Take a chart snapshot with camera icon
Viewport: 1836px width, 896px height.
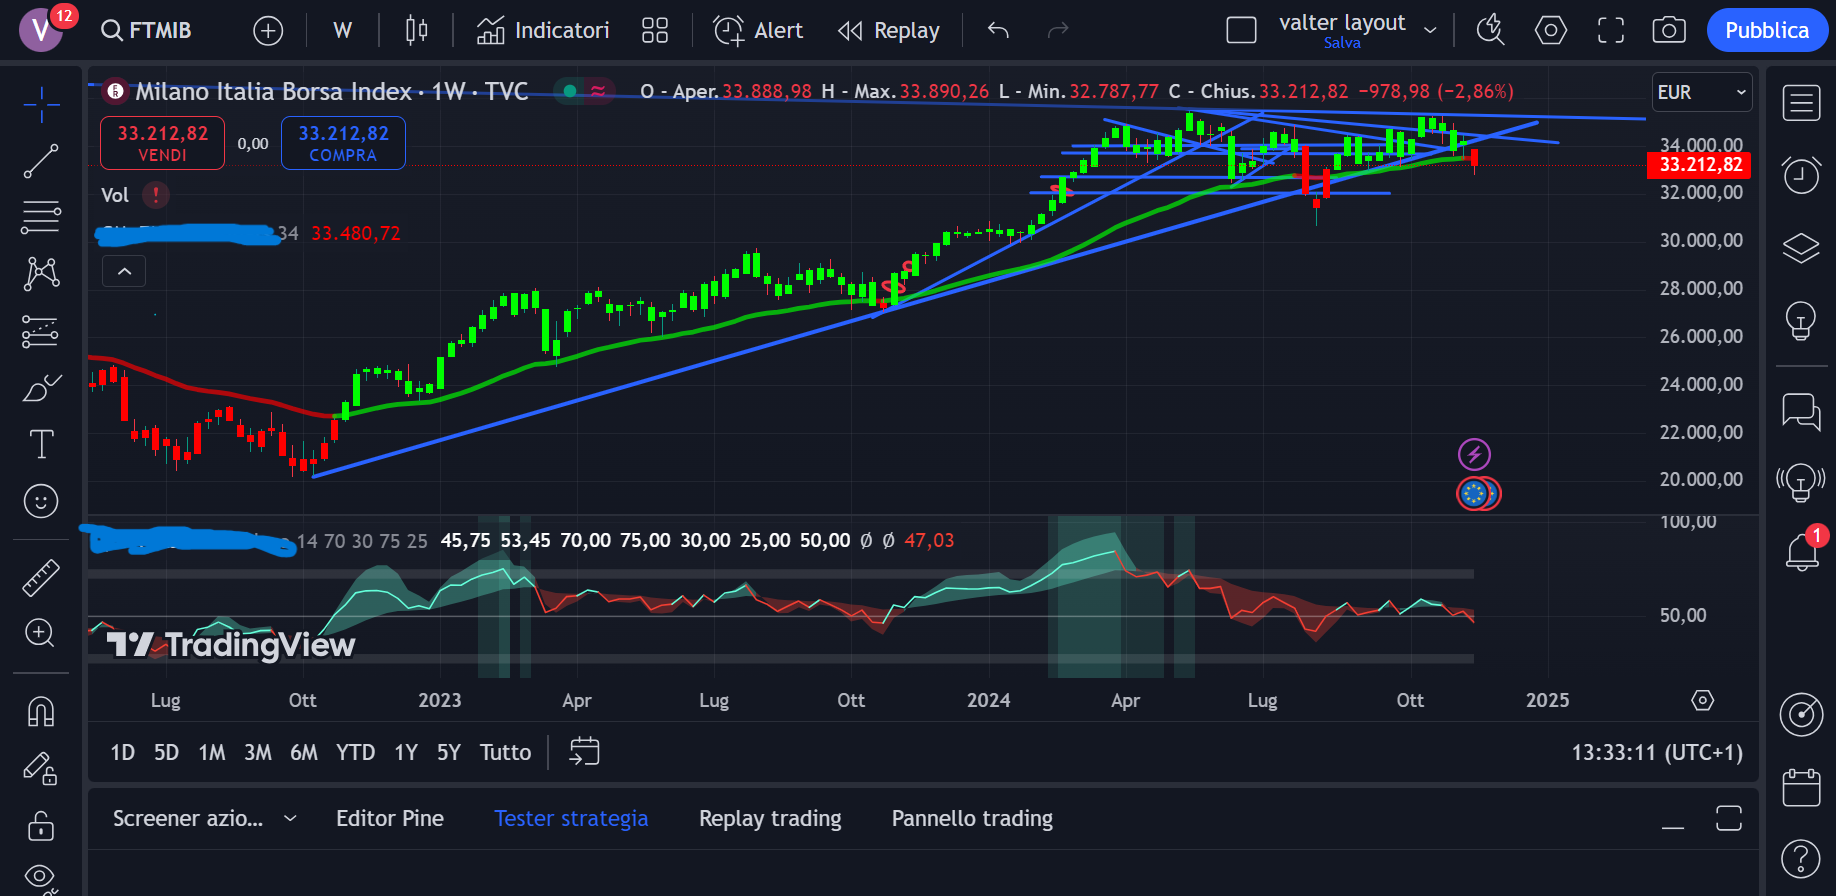1669,31
